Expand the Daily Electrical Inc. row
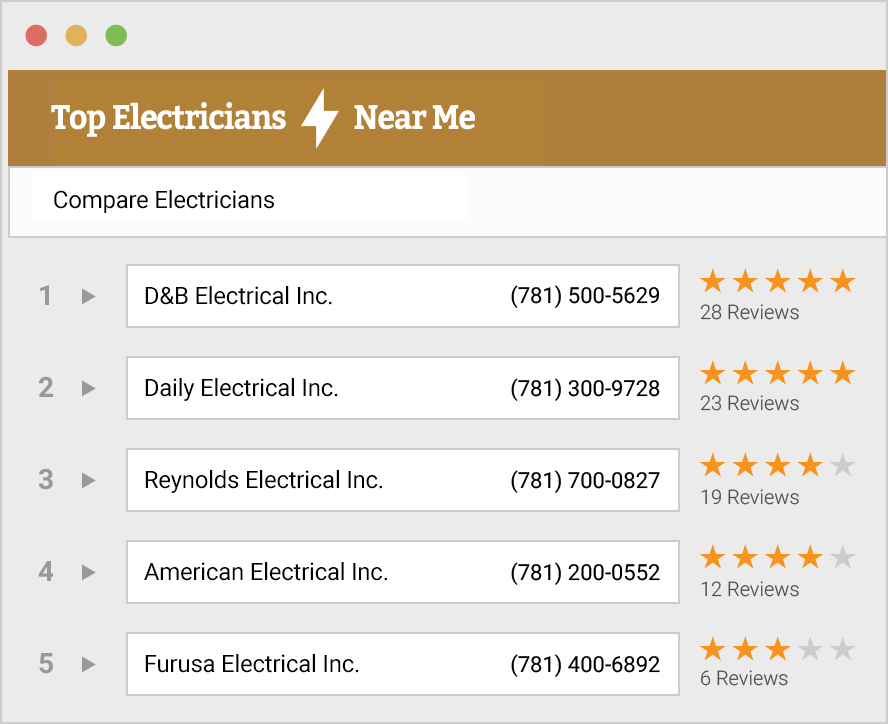This screenshot has width=888, height=724. (88, 388)
